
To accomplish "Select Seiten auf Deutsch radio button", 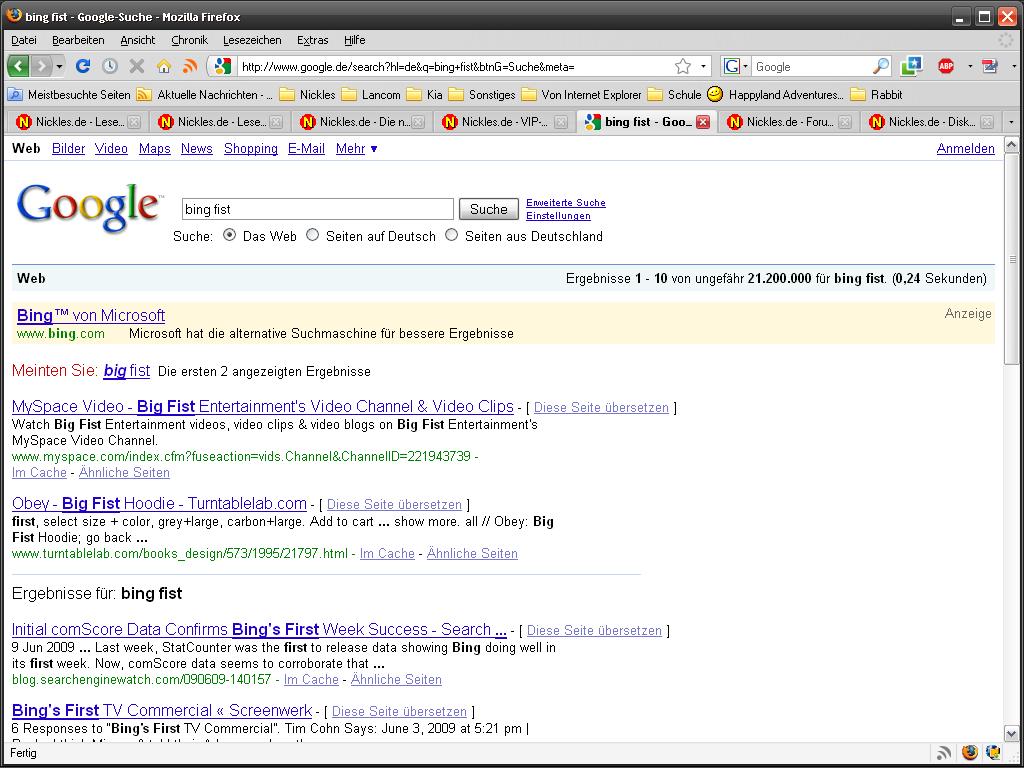I will [x=313, y=235].
